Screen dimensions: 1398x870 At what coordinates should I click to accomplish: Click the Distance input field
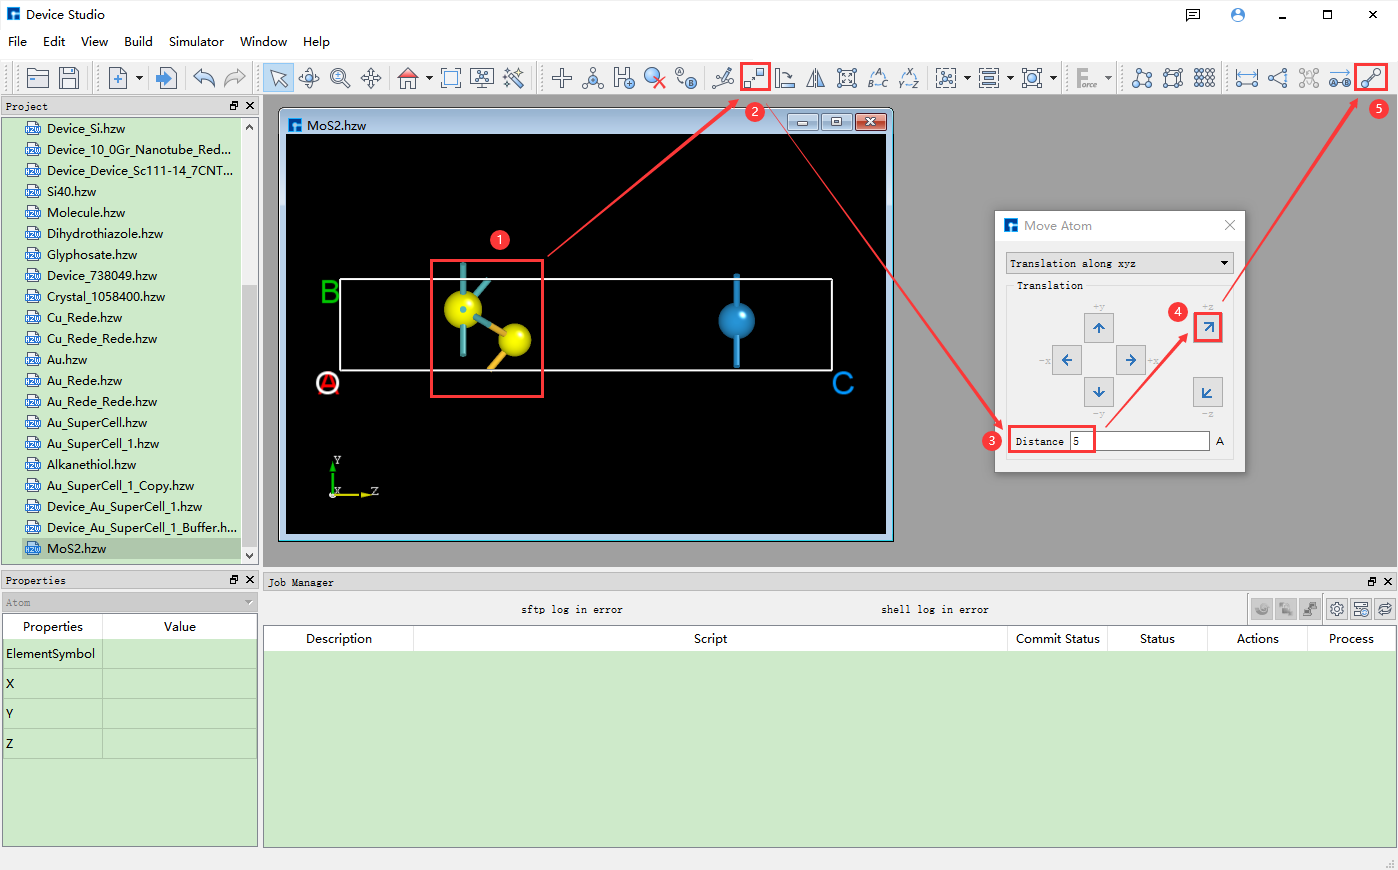coord(1140,441)
